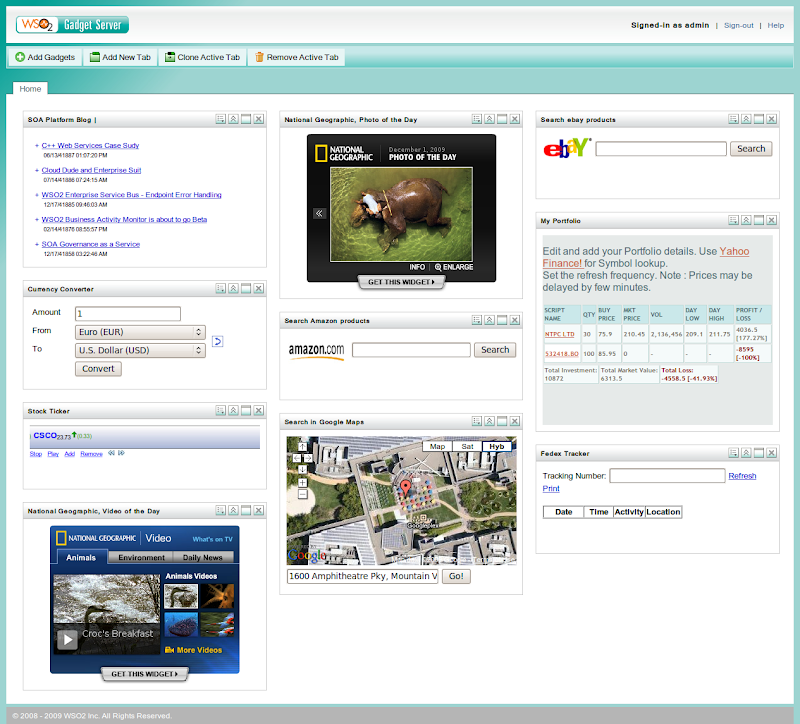Screen dimensions: 800x724
Task: Zoom in on the Google map
Action: 303,482
